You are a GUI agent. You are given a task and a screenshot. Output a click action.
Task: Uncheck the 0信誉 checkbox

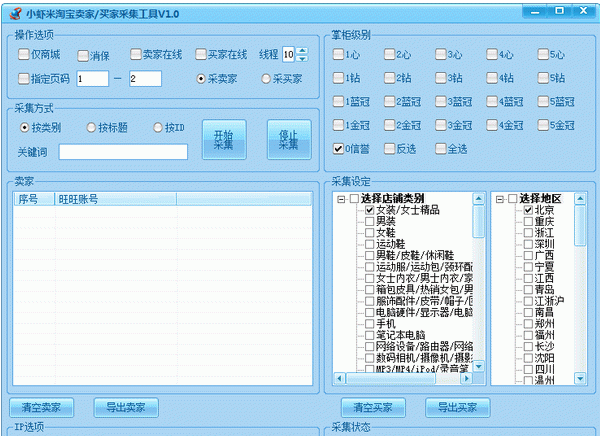click(x=339, y=148)
